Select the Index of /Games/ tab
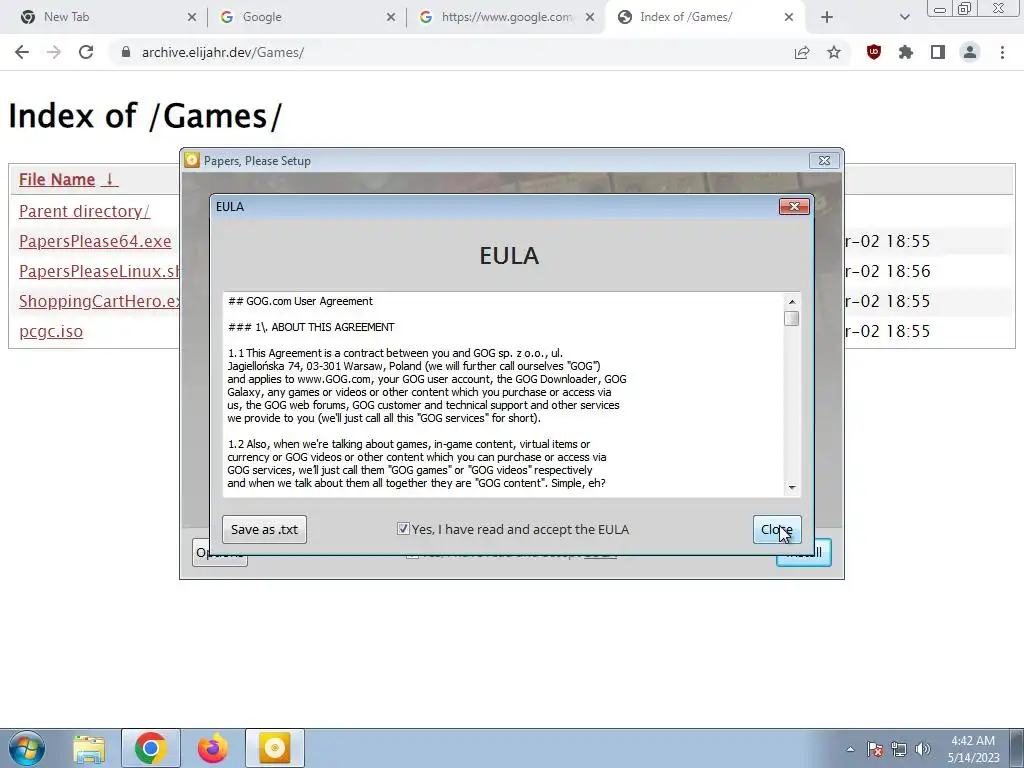This screenshot has height=768, width=1024. point(704,17)
